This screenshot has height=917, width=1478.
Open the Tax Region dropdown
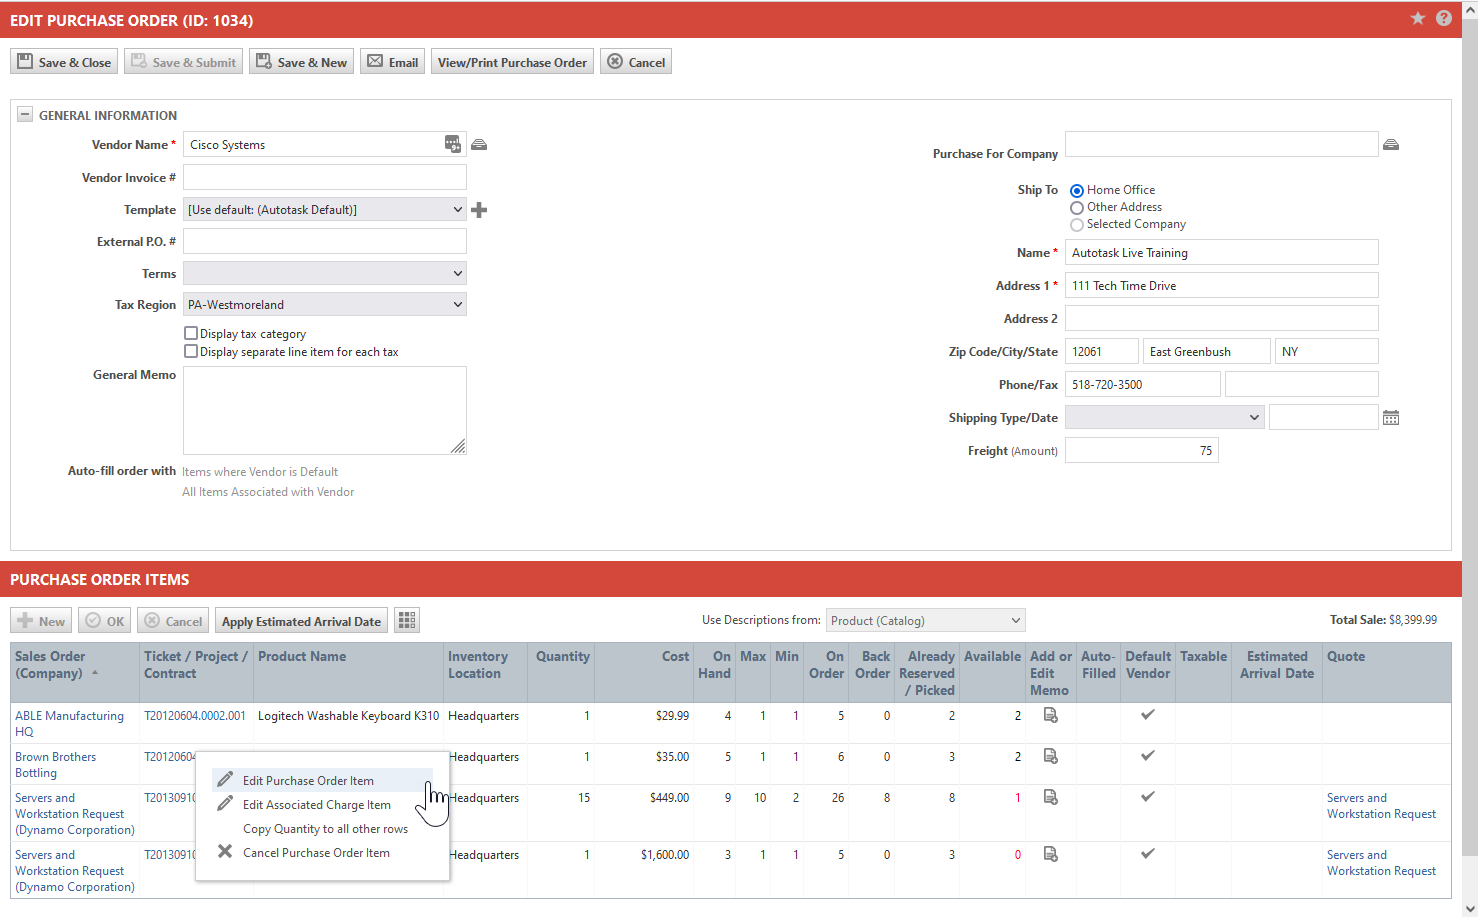tap(325, 305)
